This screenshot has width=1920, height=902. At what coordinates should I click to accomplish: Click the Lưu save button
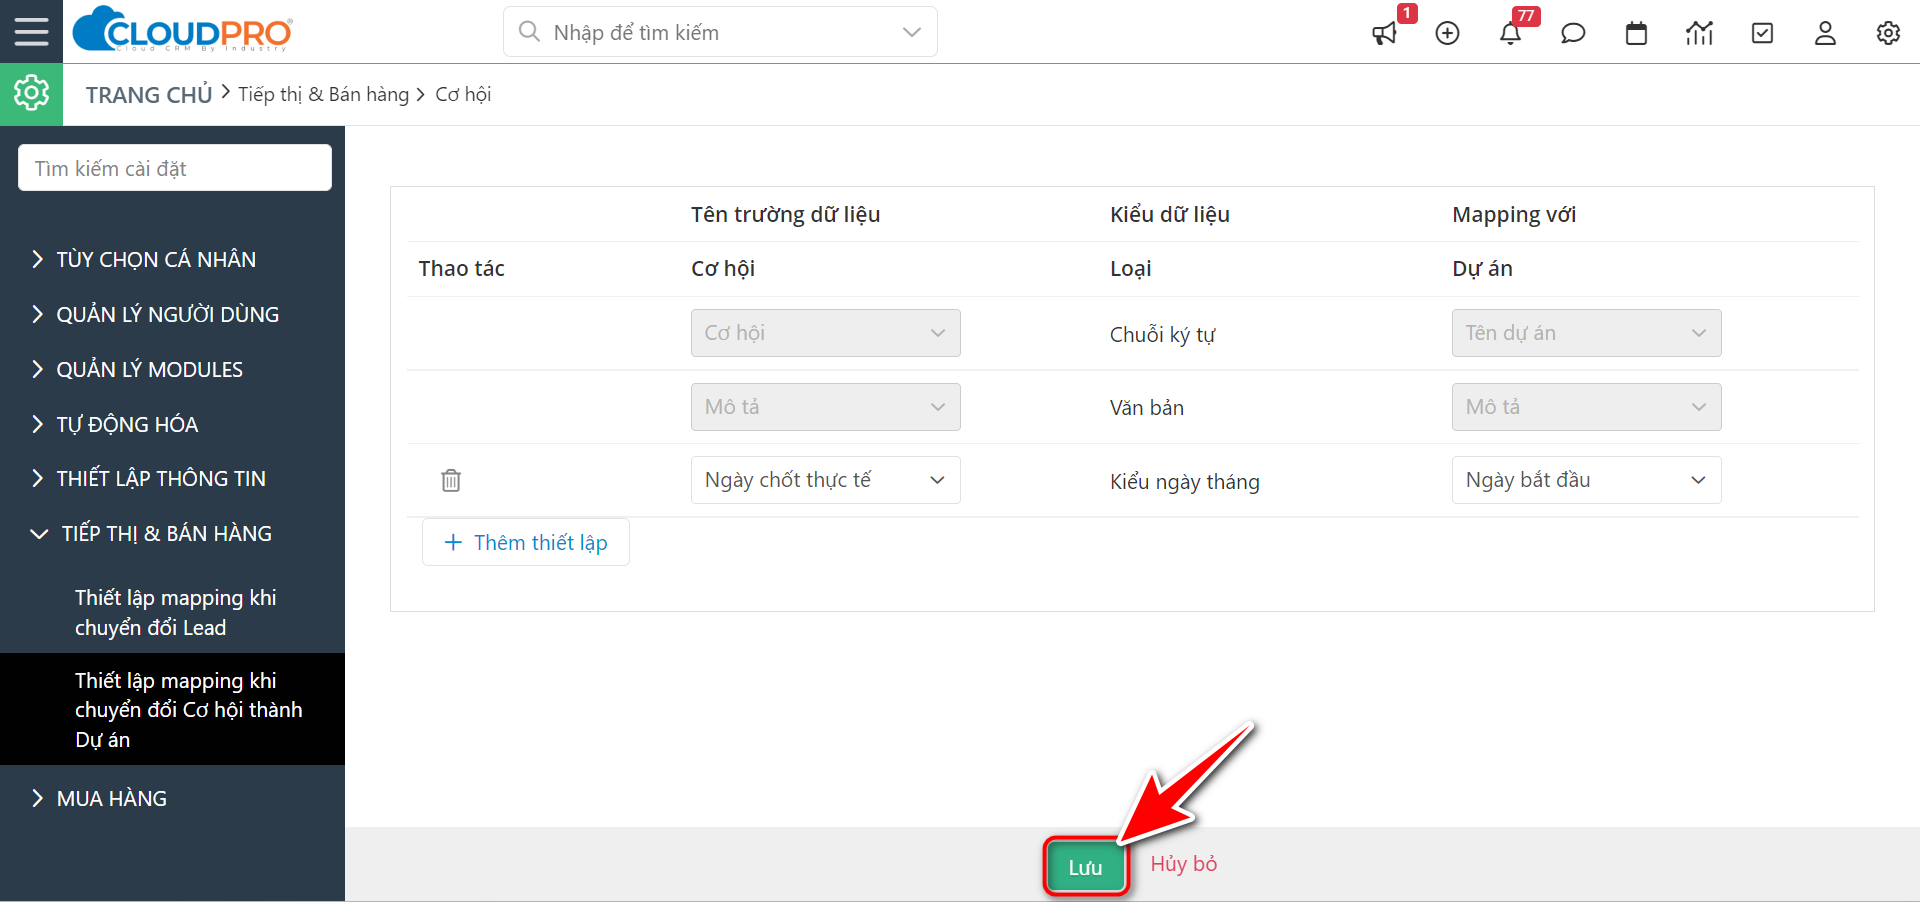[x=1086, y=867]
